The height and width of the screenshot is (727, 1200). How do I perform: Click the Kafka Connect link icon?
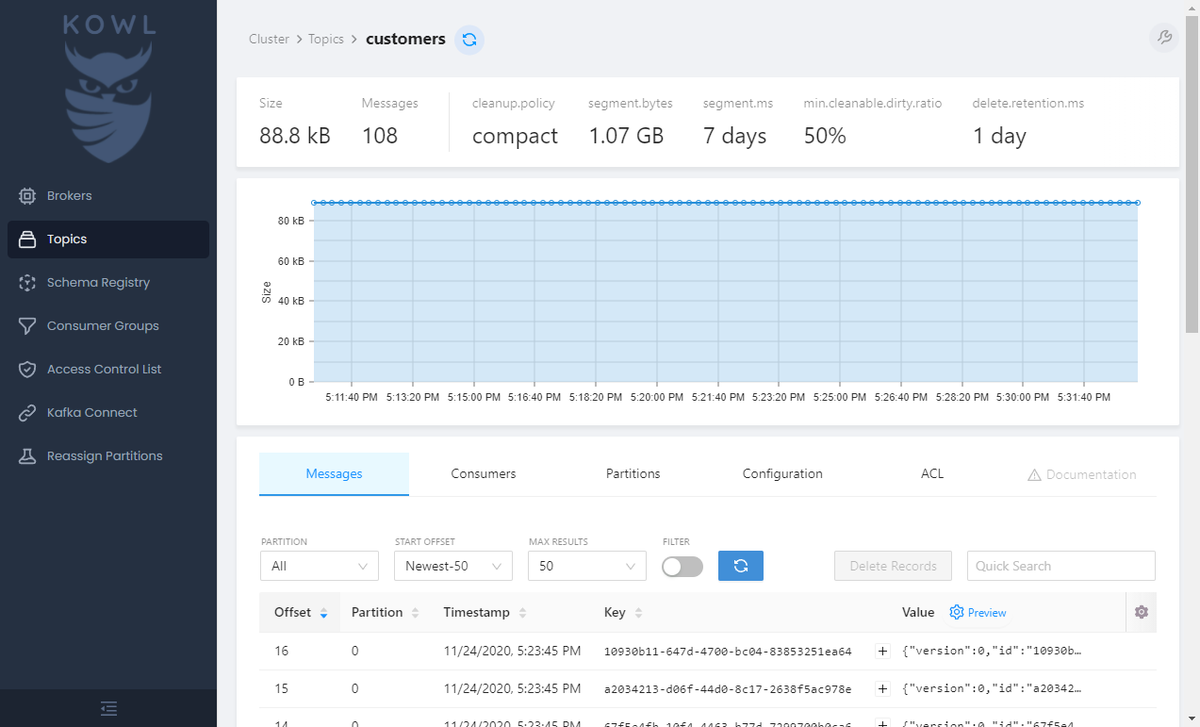click(x=28, y=412)
